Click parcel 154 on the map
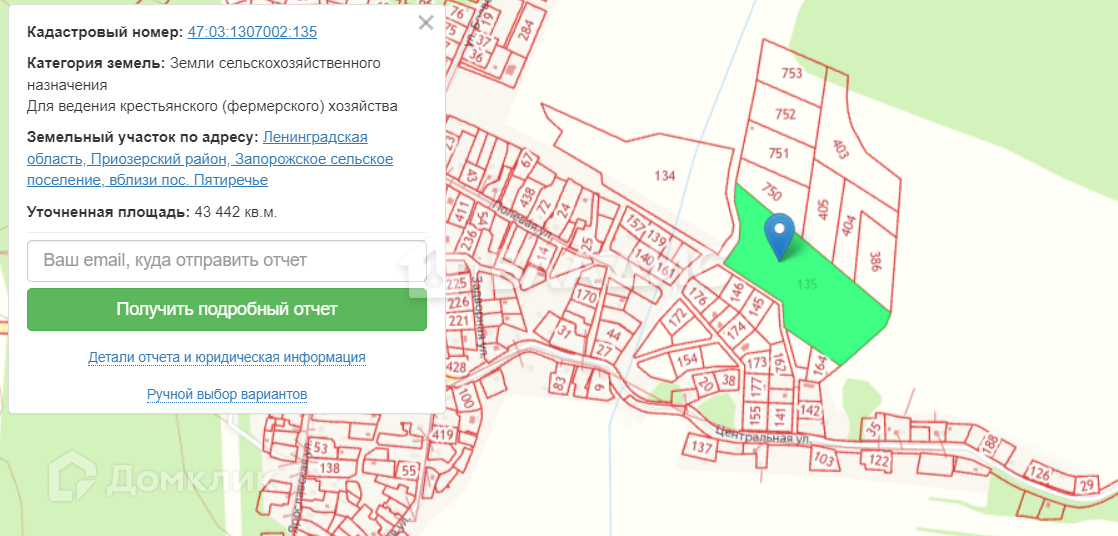The image size is (1118, 536). (x=687, y=359)
